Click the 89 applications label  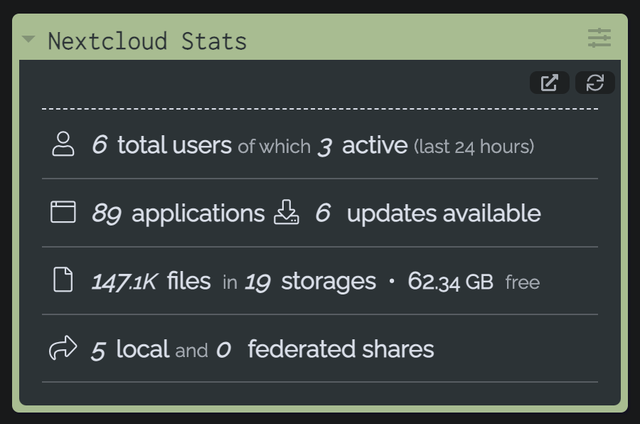pos(178,213)
